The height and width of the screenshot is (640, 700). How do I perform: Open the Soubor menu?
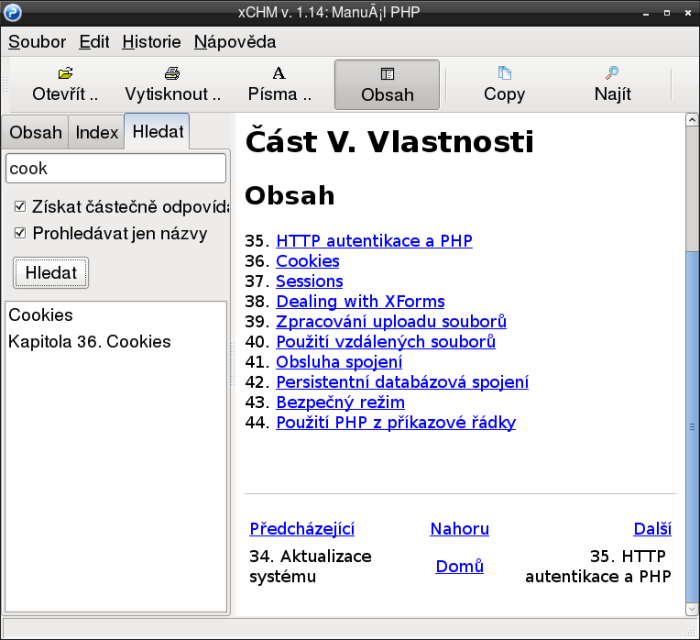(x=37, y=42)
